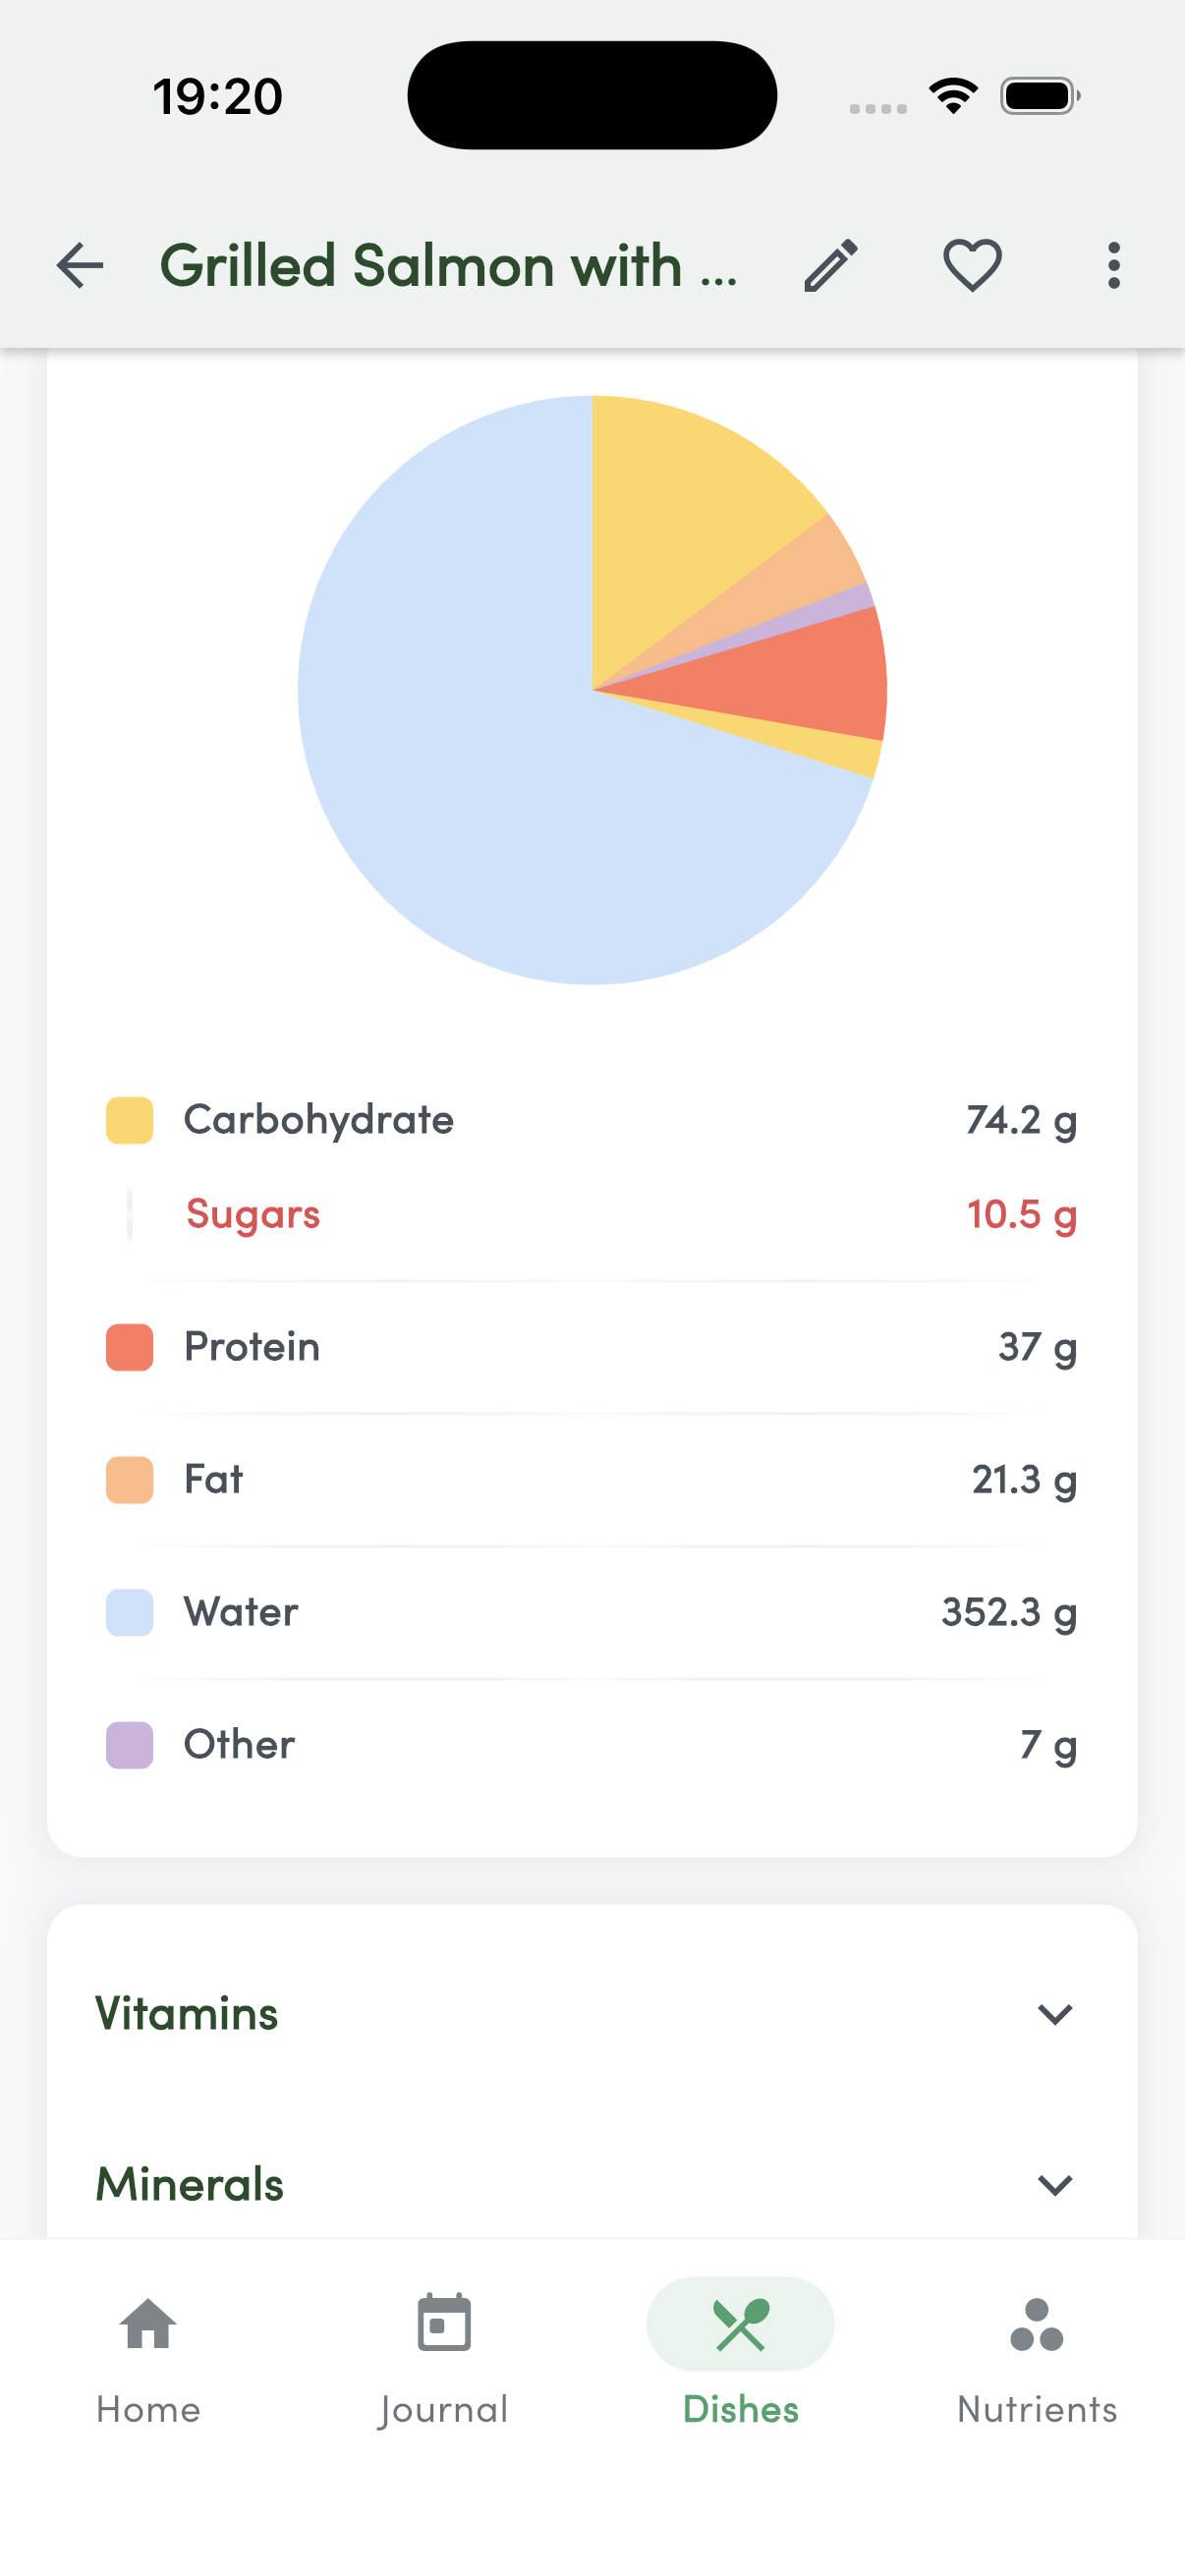Tap the Carbohydrate row label
This screenshot has height=2576, width=1185.
[319, 1120]
